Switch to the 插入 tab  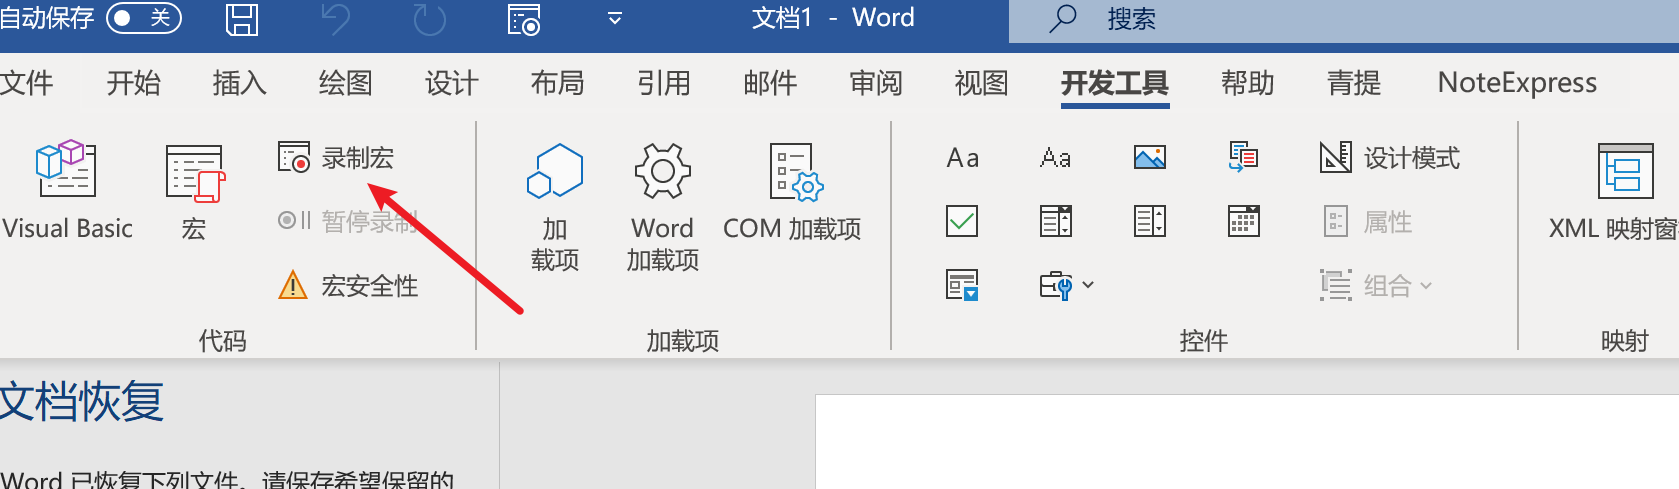pyautogui.click(x=239, y=83)
